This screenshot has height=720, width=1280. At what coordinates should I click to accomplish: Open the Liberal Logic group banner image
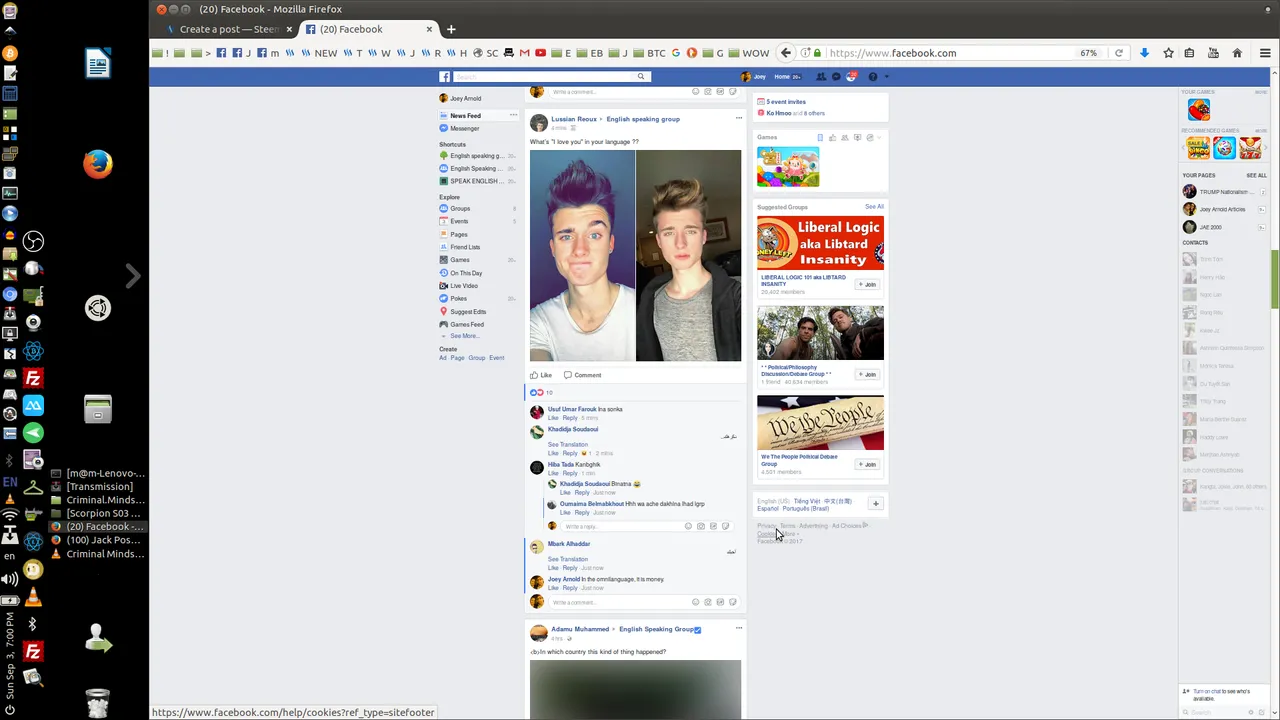pos(820,242)
